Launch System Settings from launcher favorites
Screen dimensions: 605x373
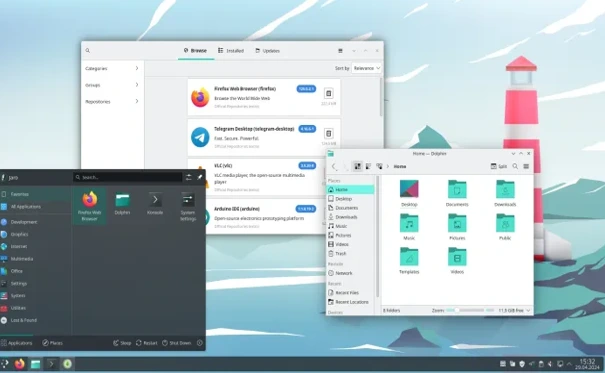(x=188, y=207)
